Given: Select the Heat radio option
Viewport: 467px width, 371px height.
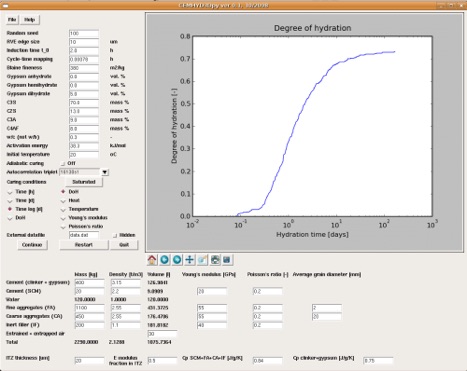Looking at the screenshot, I should coord(63,201).
